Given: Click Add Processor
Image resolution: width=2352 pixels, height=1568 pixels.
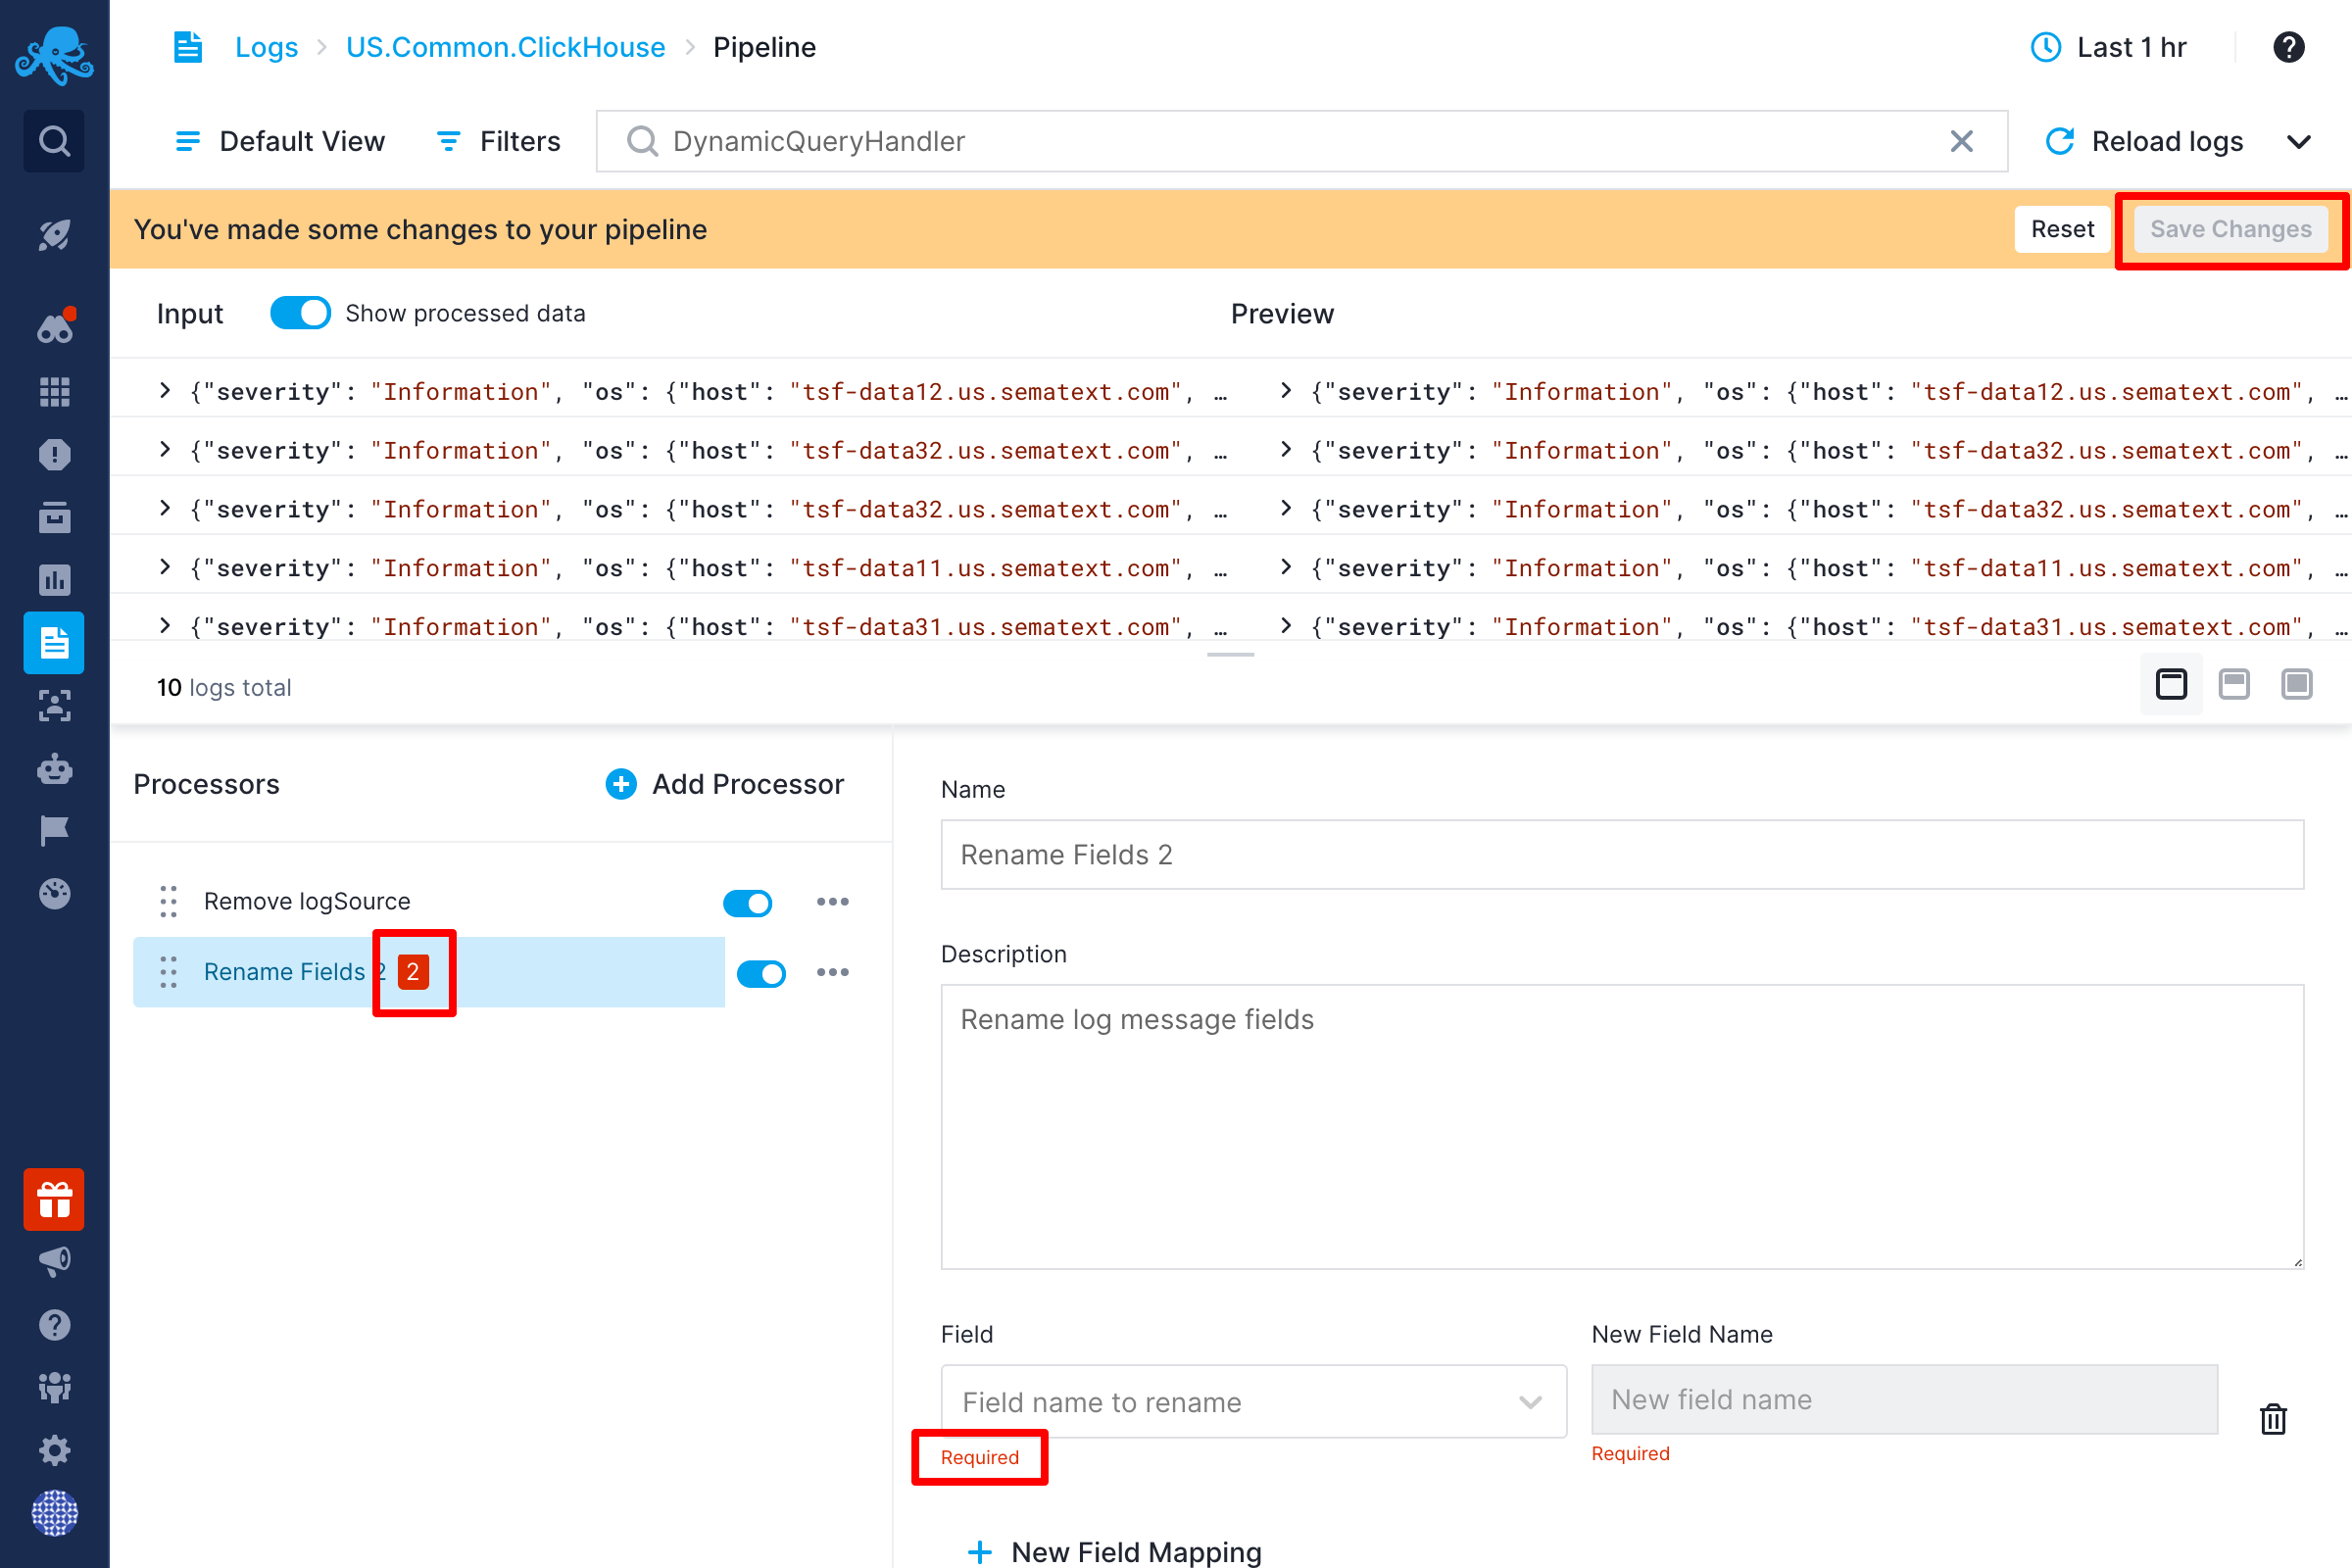Looking at the screenshot, I should pyautogui.click(x=725, y=784).
